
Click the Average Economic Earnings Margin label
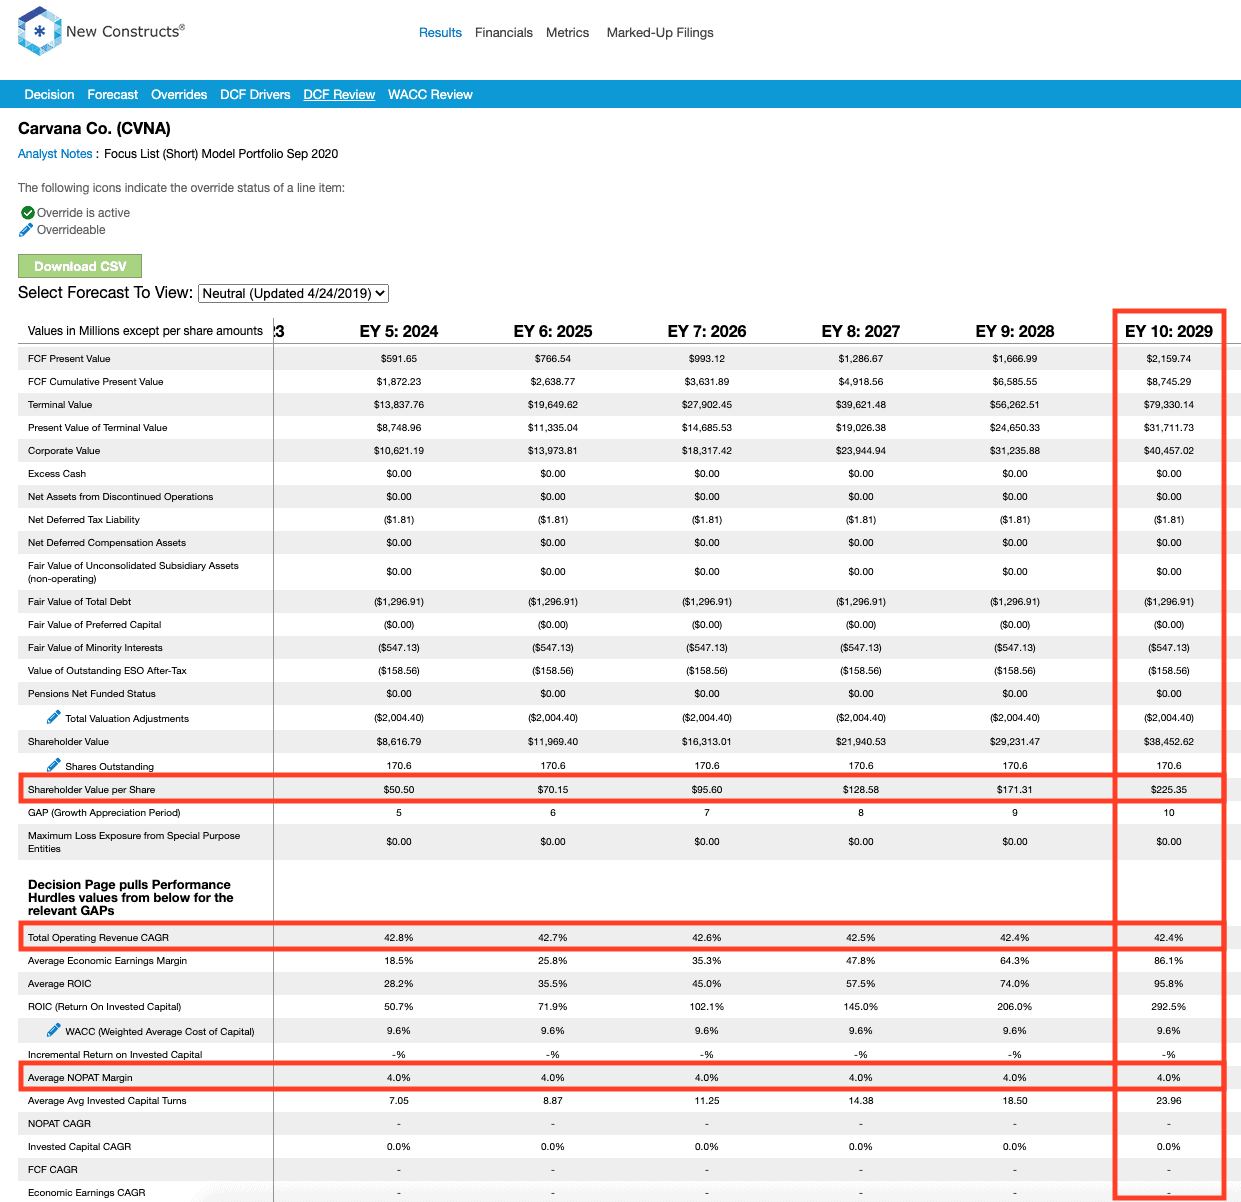point(108,961)
